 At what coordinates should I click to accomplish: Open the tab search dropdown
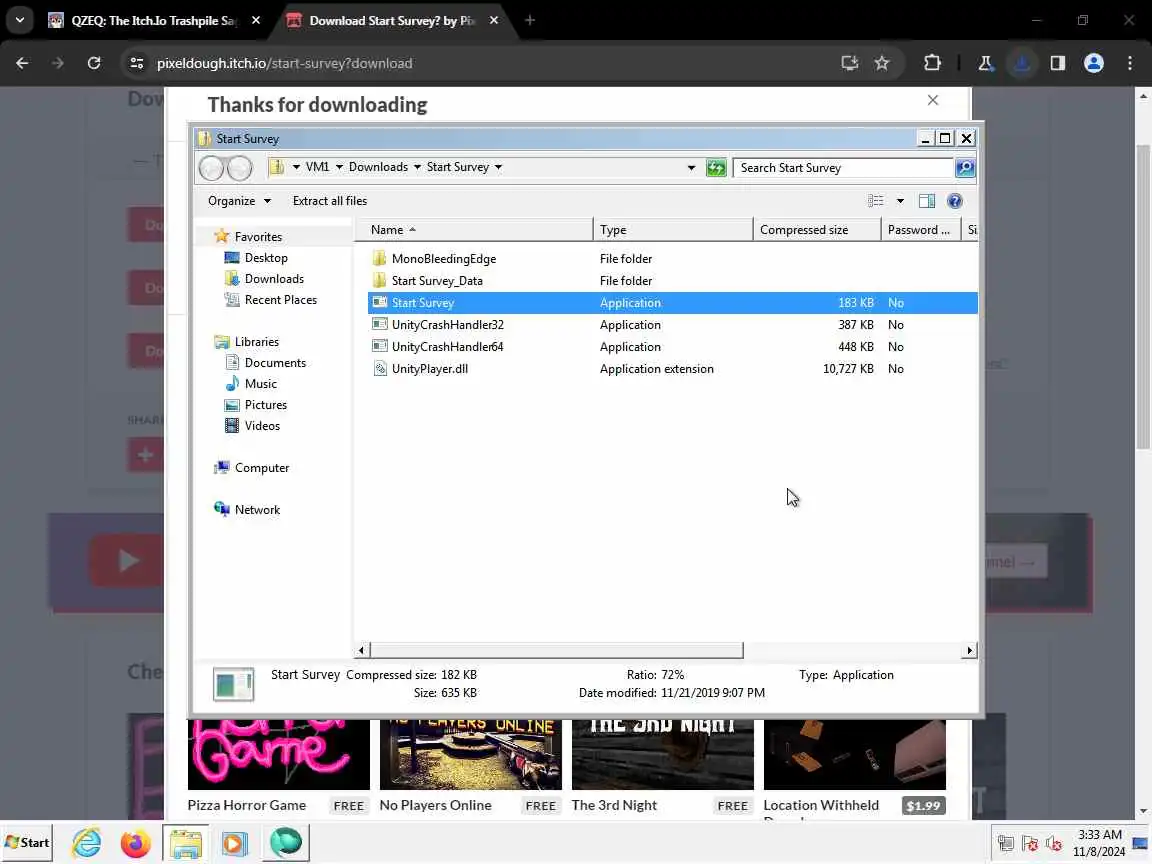(20, 21)
